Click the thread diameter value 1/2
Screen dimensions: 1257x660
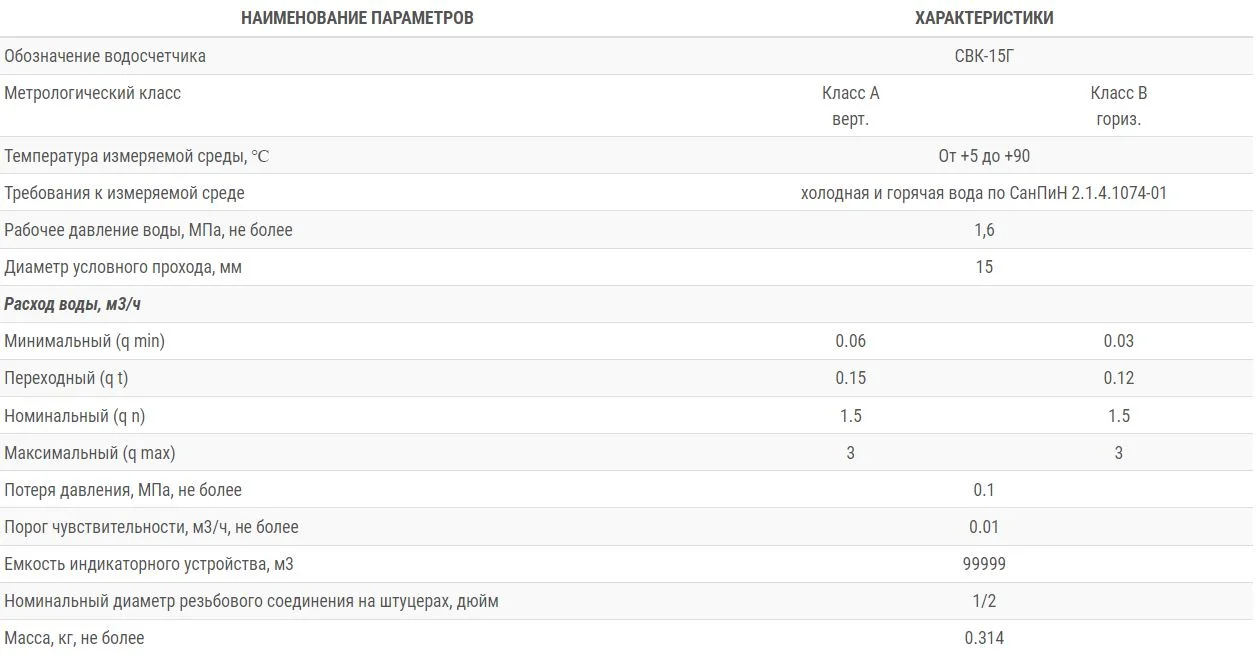[x=984, y=601]
